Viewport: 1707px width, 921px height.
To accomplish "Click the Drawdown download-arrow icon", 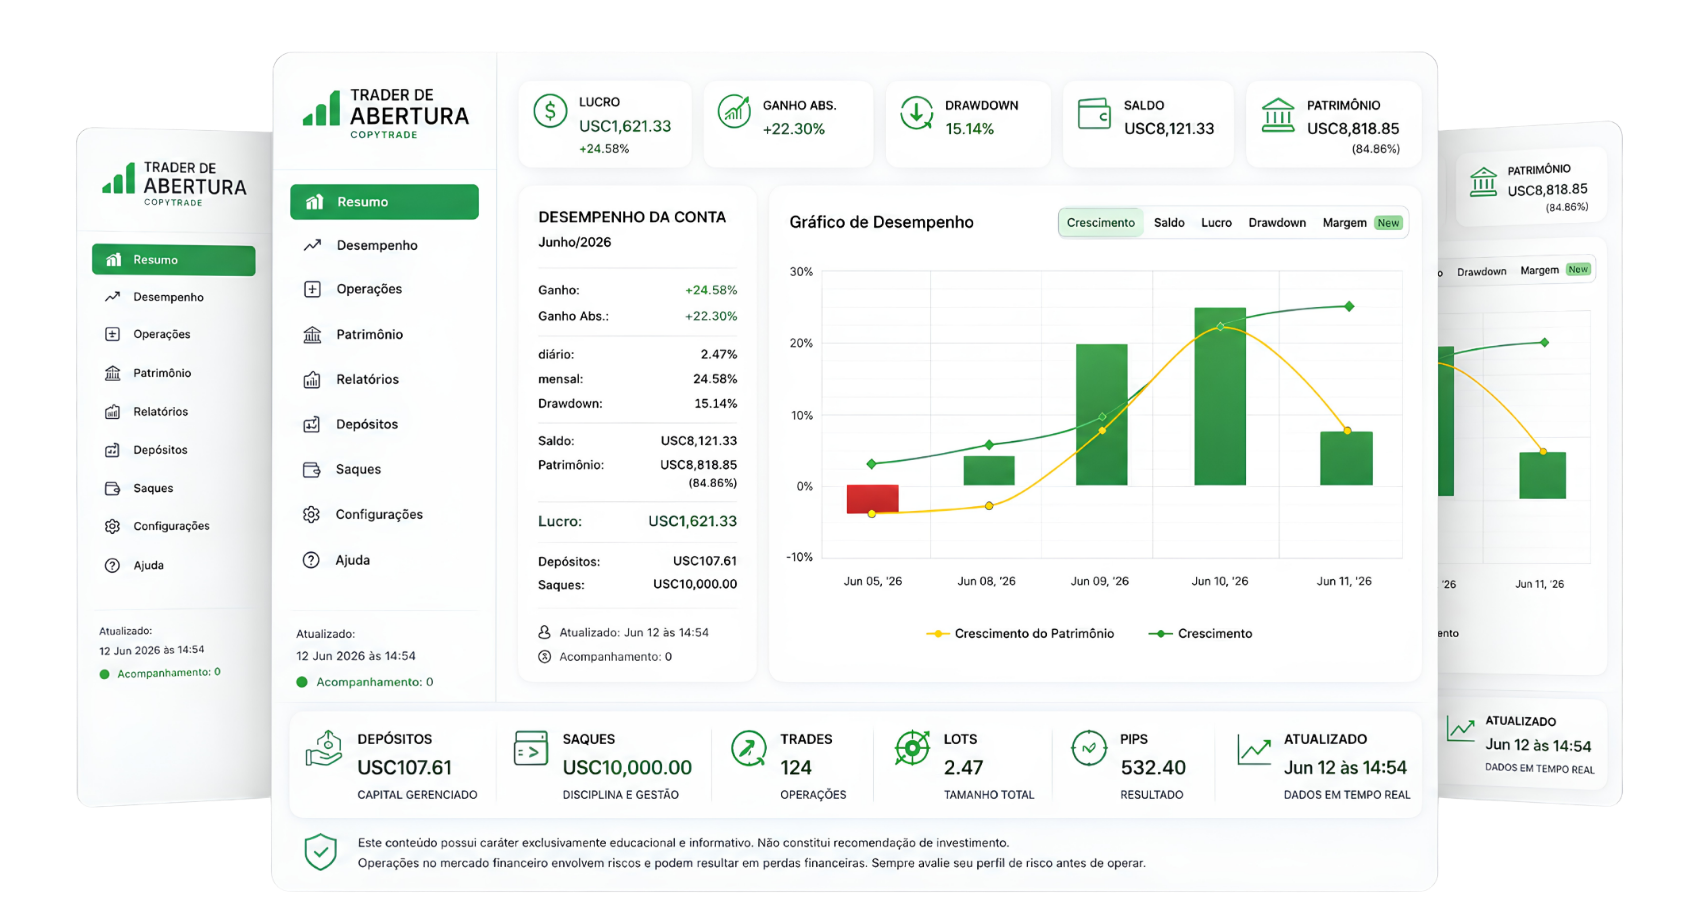I will (x=916, y=112).
